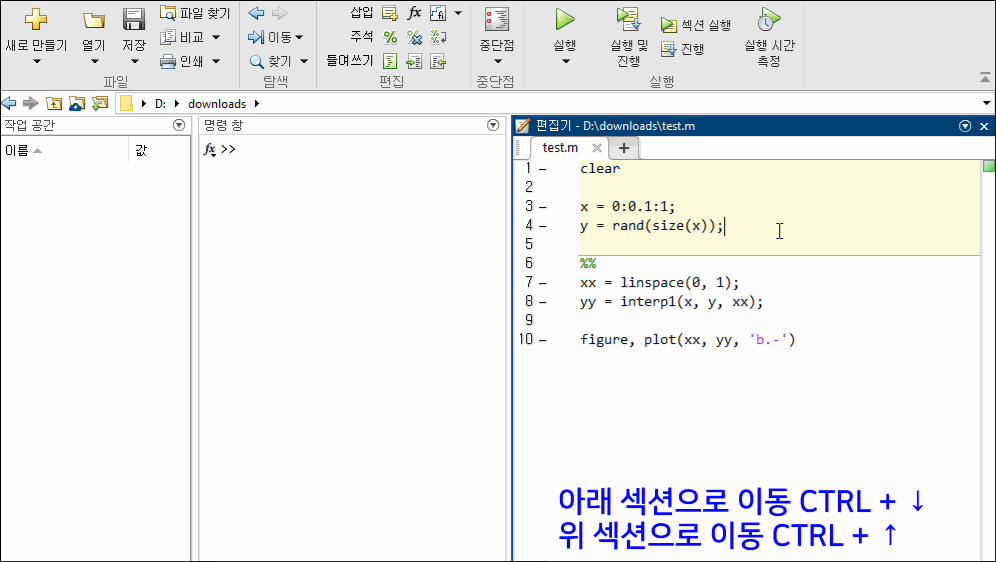Click the green 실행 (Run) play icon
The width and height of the screenshot is (996, 562).
pos(564,19)
